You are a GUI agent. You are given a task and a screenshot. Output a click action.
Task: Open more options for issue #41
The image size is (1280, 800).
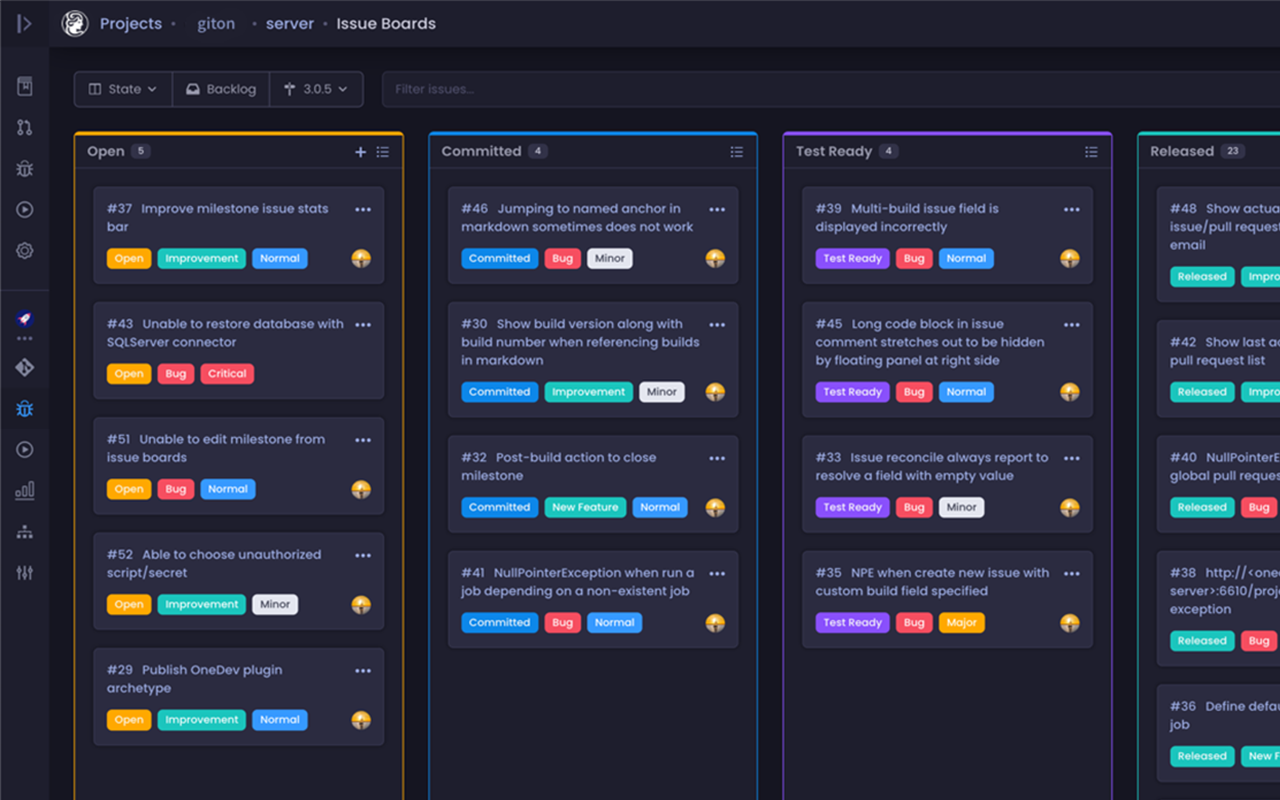[717, 574]
